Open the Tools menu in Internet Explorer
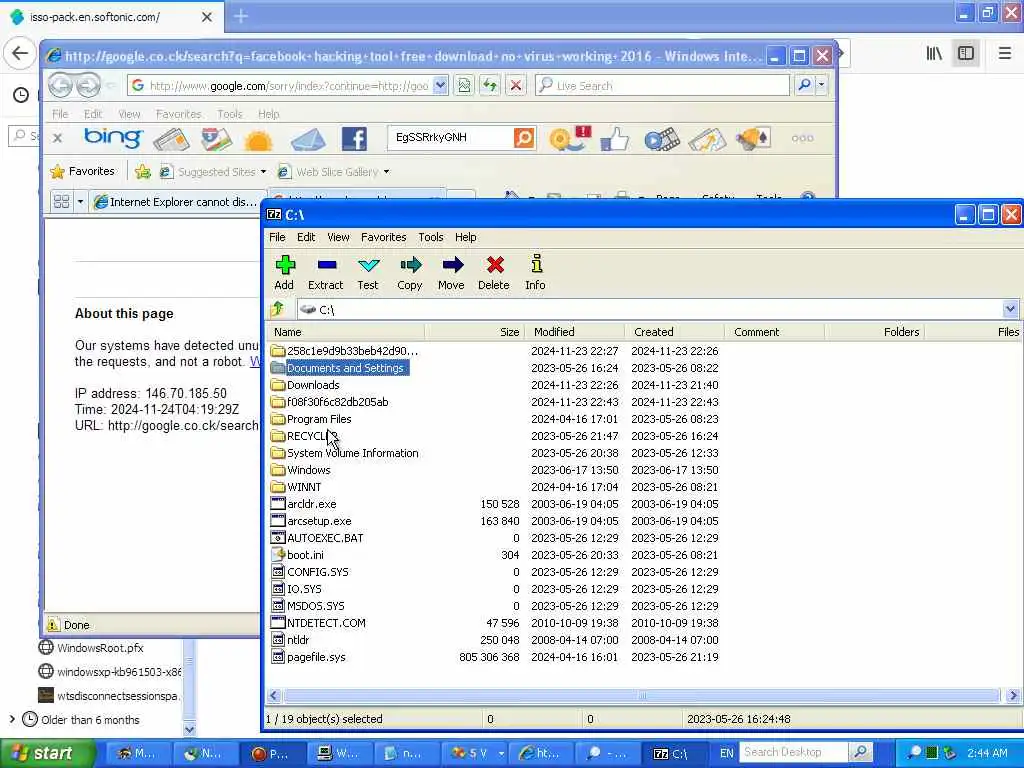This screenshot has height=768, width=1024. click(x=230, y=114)
